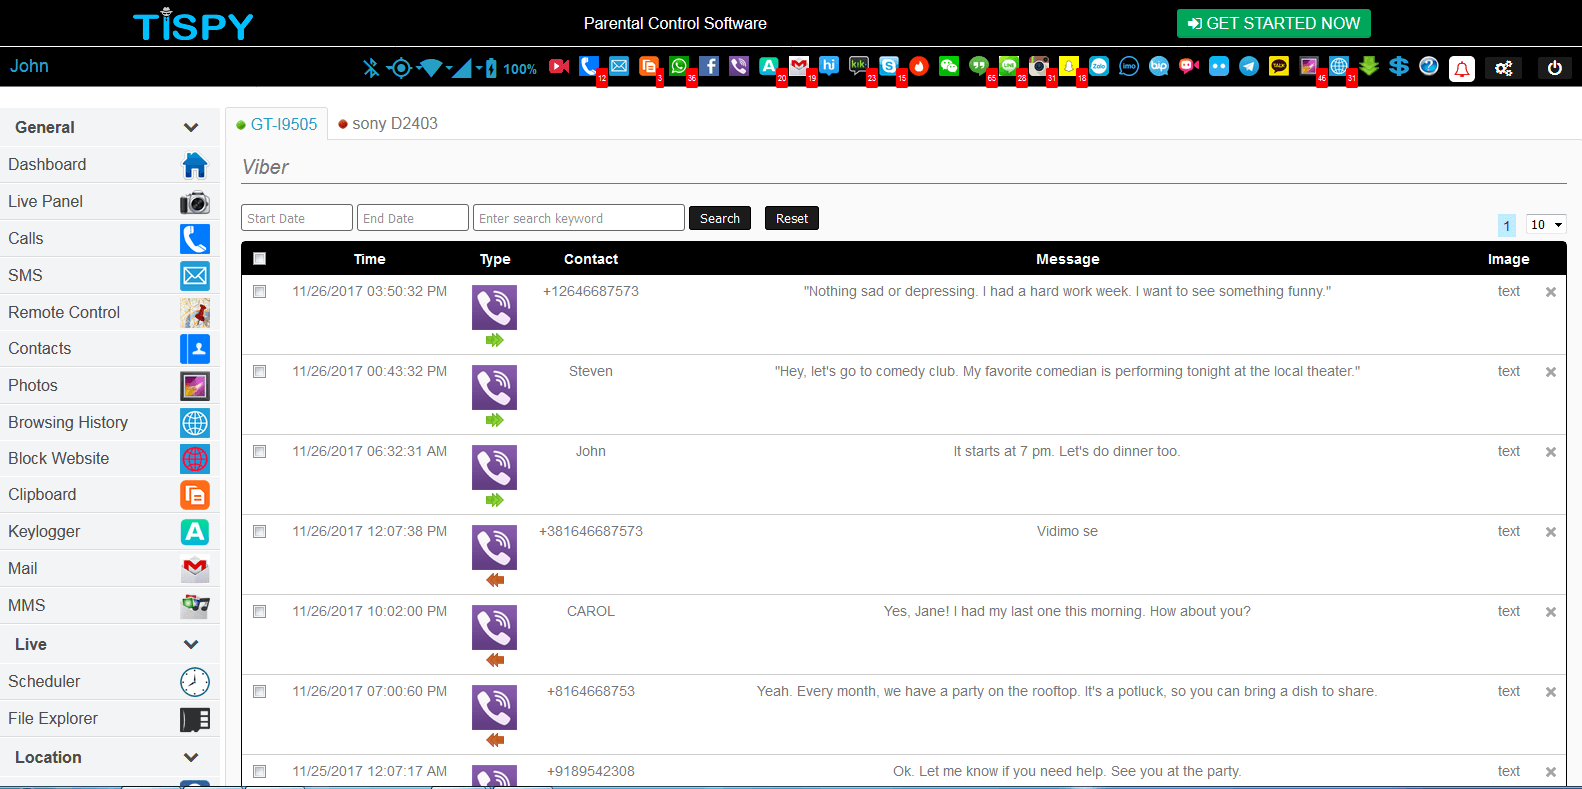Open the Instagram icon in top toolbar
1582x789 pixels.
(x=1039, y=66)
